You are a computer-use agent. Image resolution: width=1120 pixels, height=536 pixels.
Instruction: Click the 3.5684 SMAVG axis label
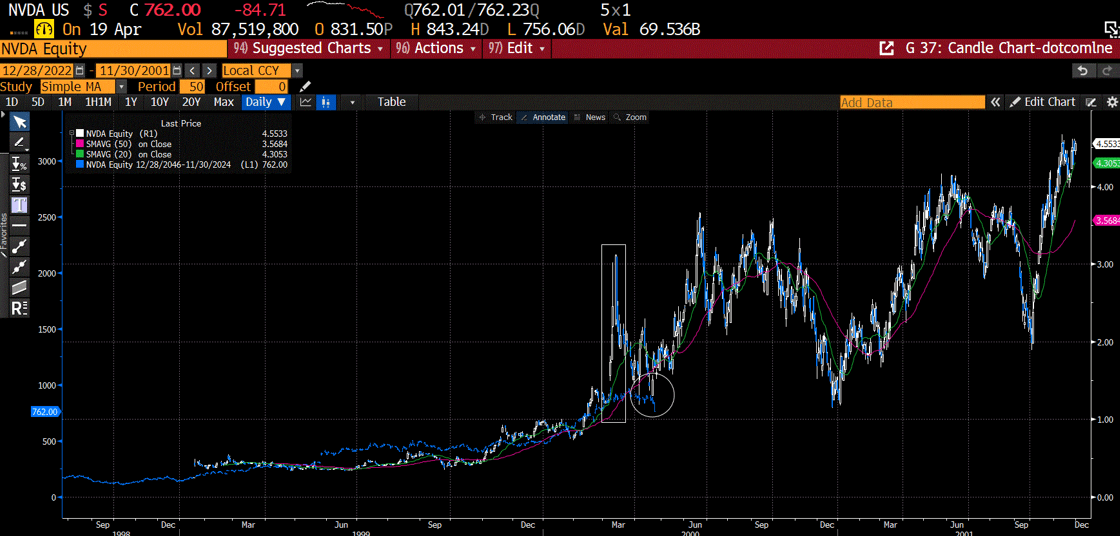pos(1106,221)
